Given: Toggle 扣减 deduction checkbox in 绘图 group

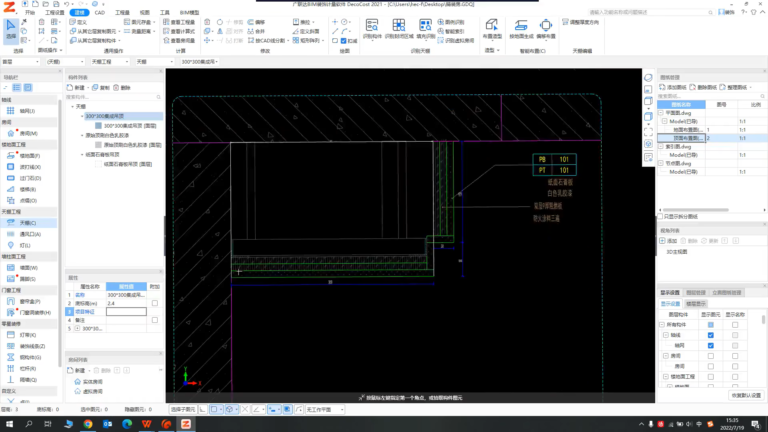Looking at the screenshot, I should pyautogui.click(x=343, y=41).
